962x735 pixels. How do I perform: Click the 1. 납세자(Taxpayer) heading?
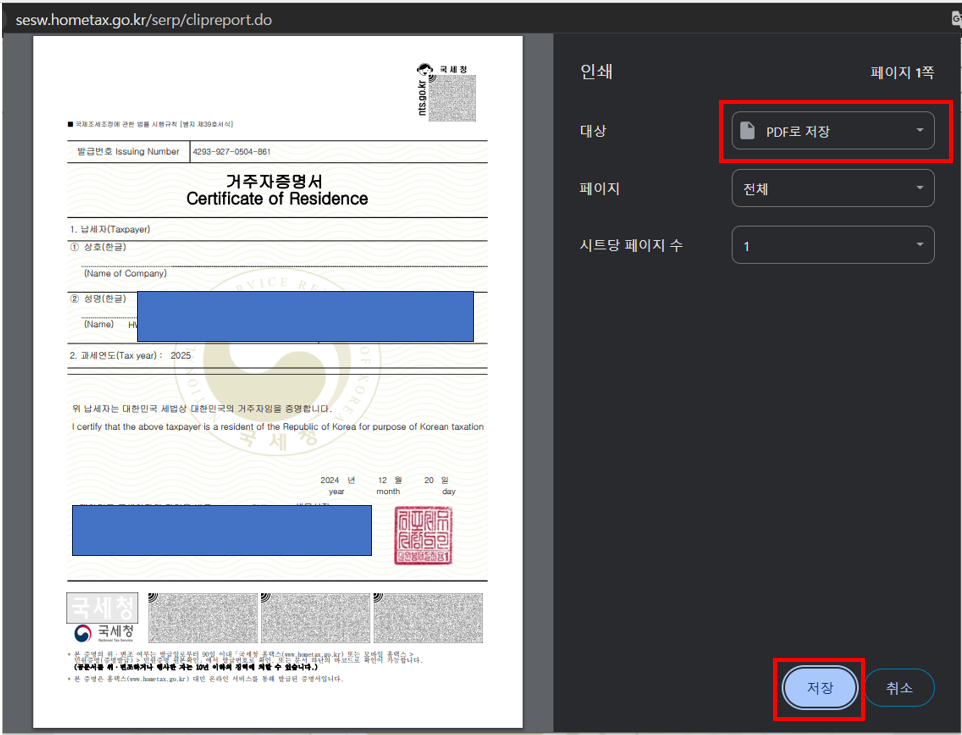[x=110, y=229]
